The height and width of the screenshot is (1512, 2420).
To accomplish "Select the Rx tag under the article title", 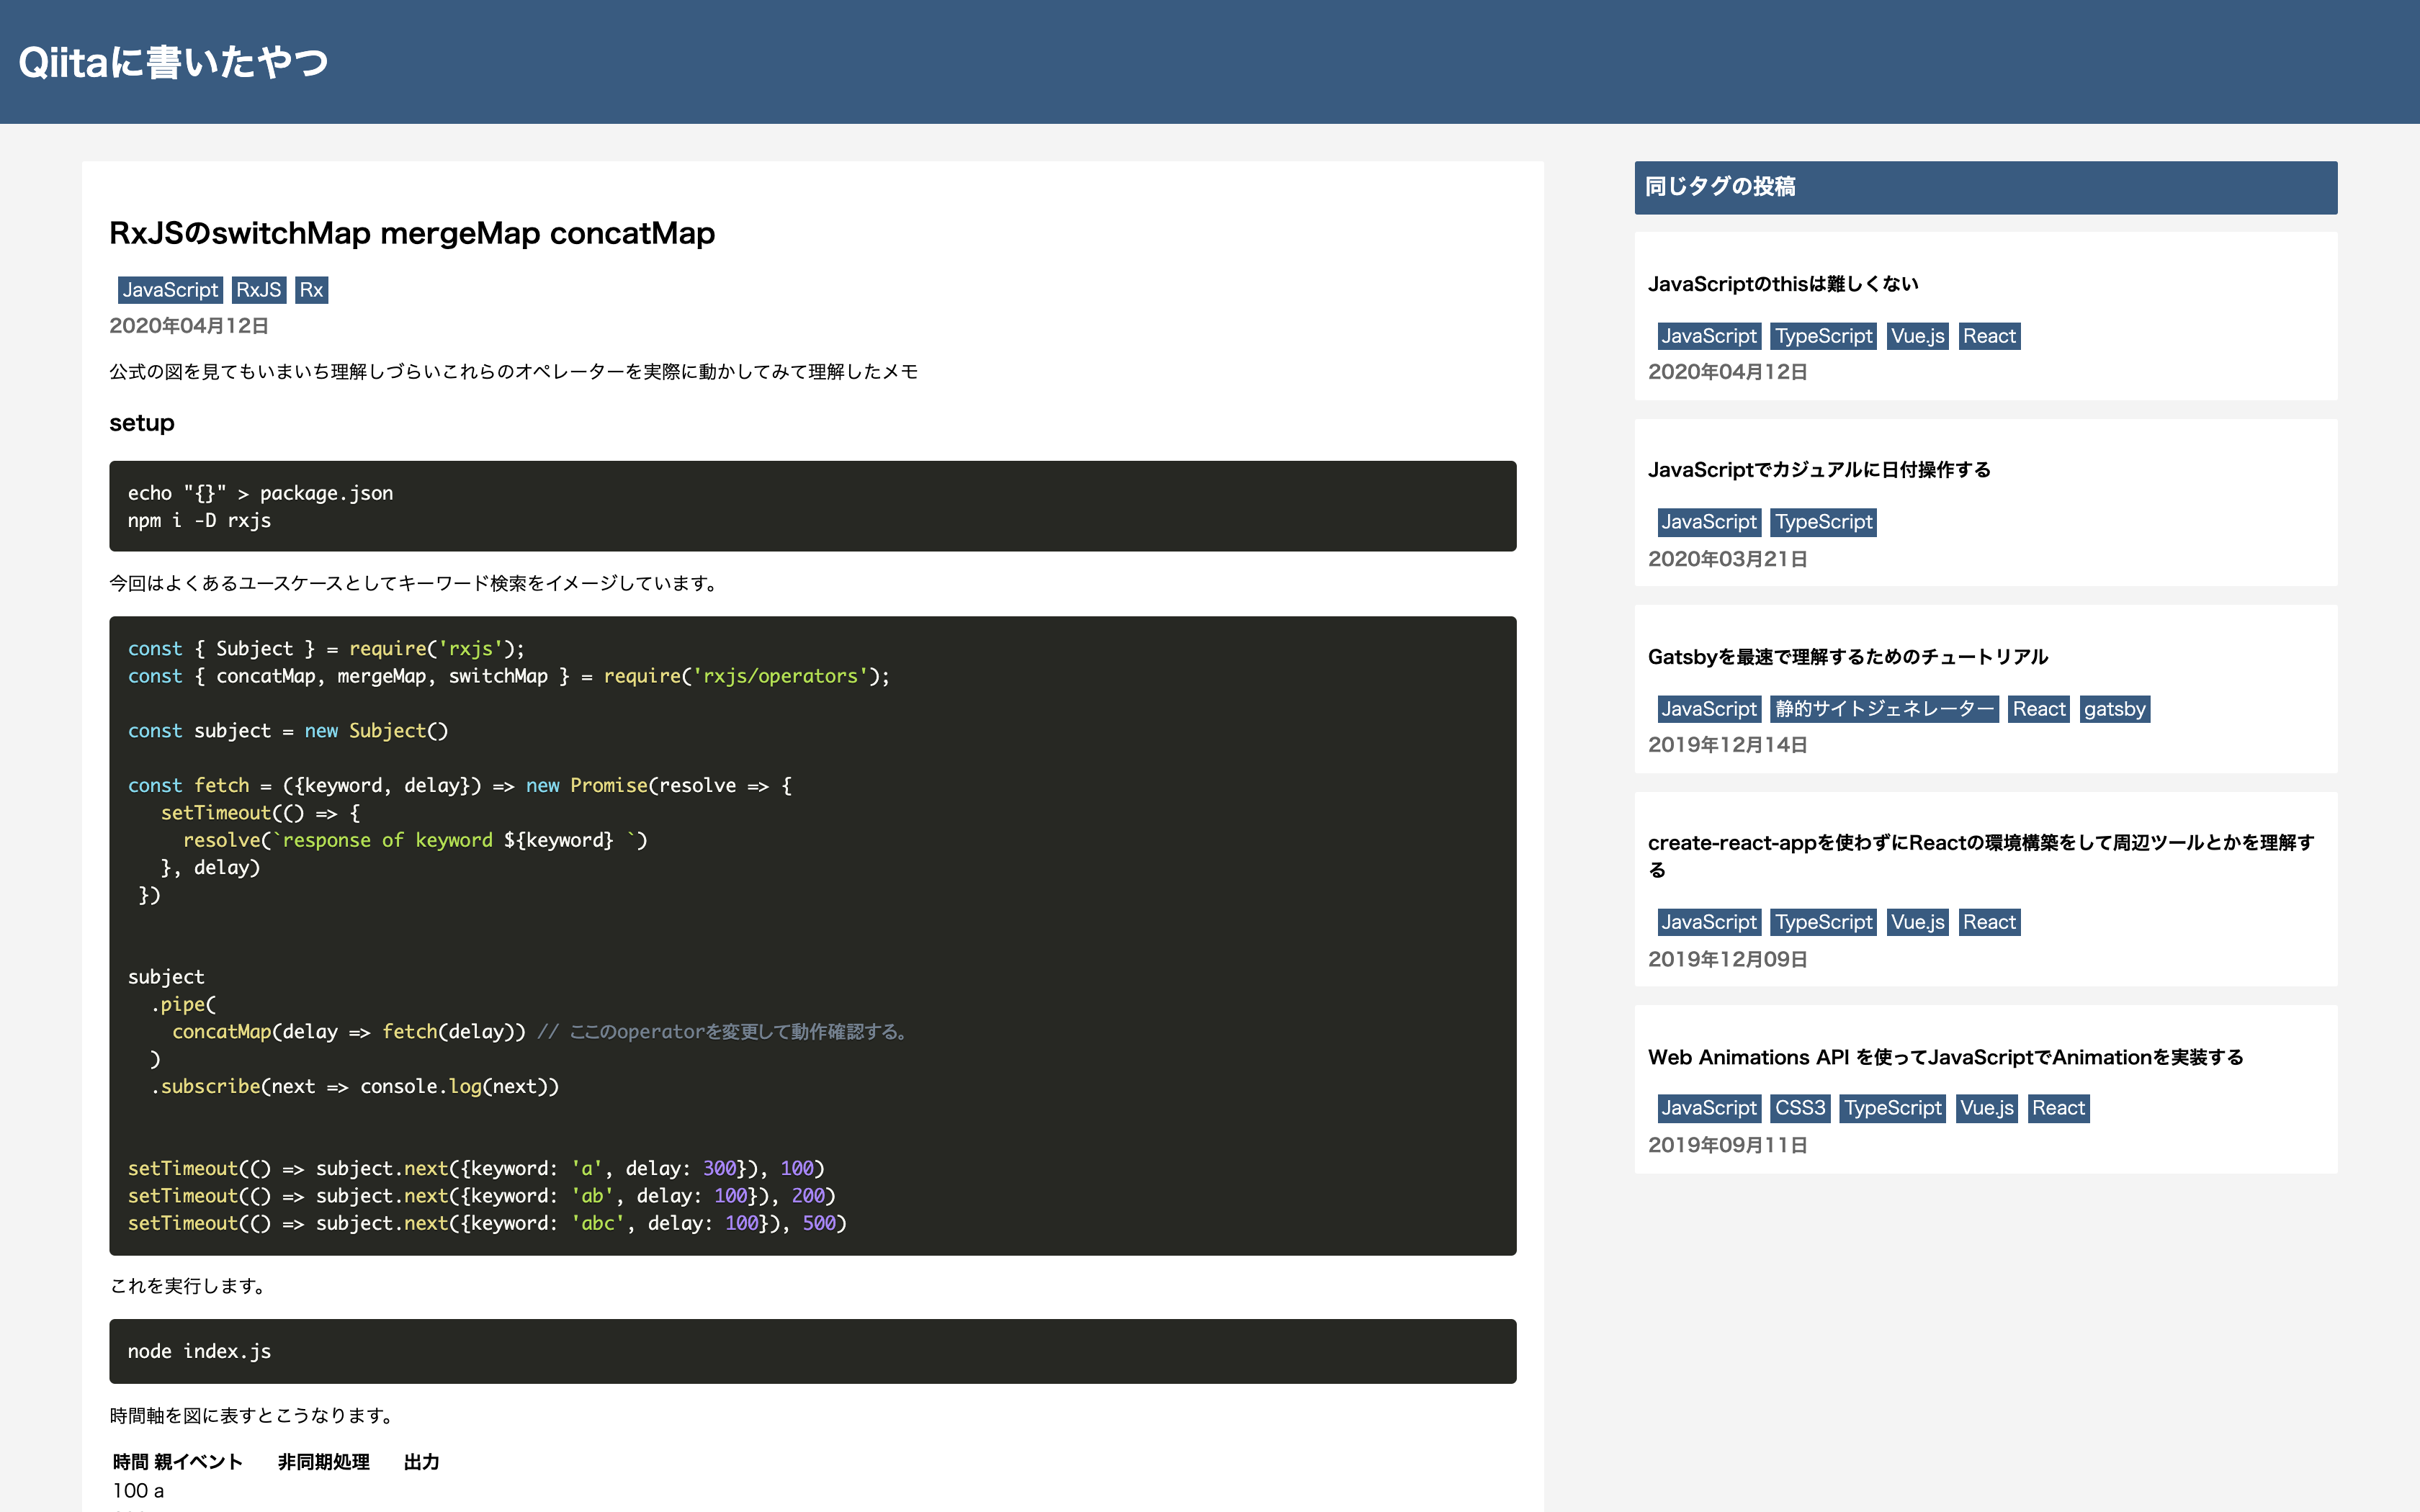I will 312,290.
